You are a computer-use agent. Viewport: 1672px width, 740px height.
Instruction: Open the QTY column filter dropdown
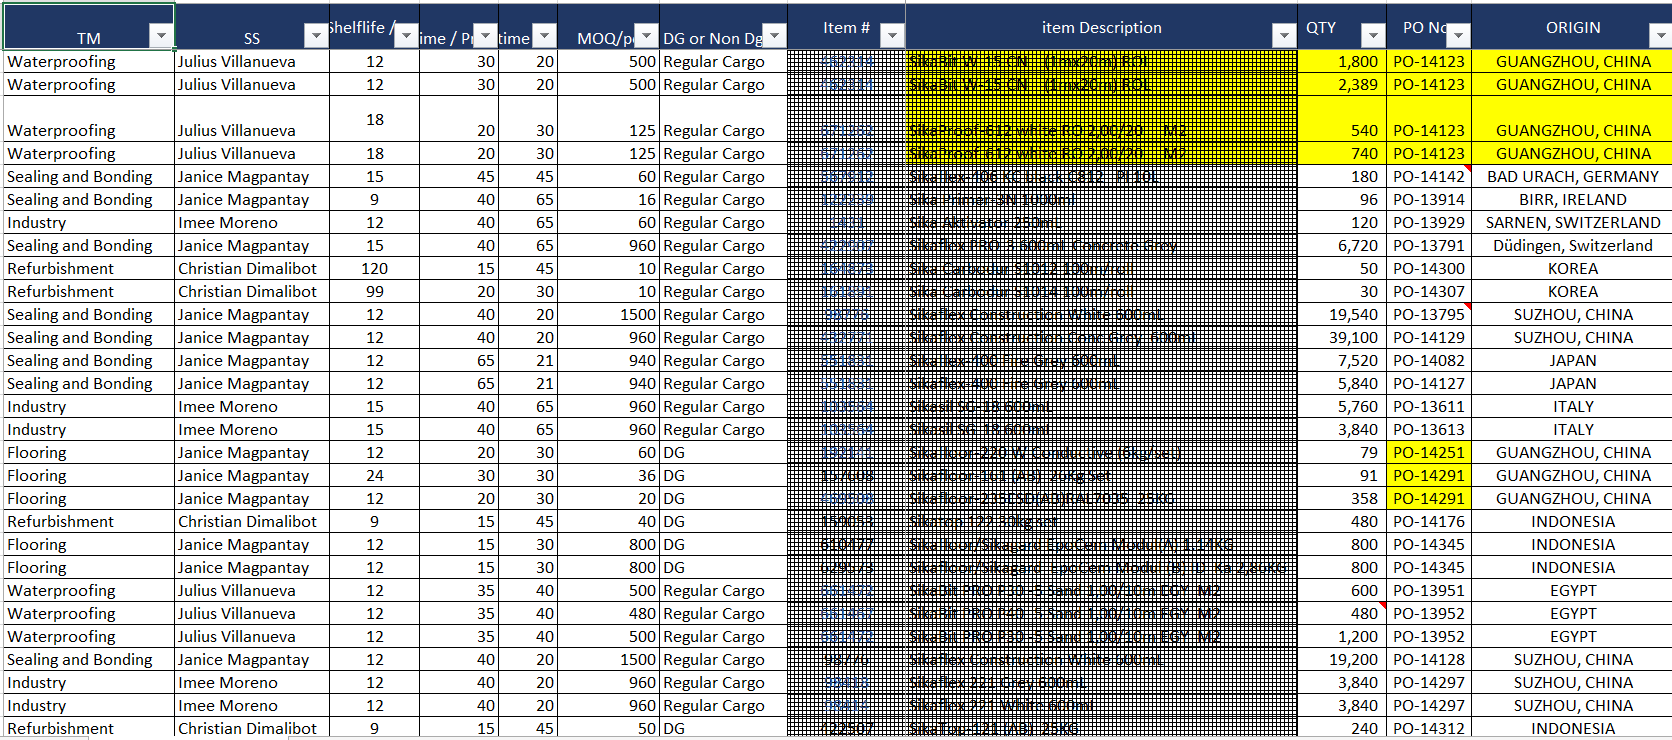click(x=1374, y=37)
